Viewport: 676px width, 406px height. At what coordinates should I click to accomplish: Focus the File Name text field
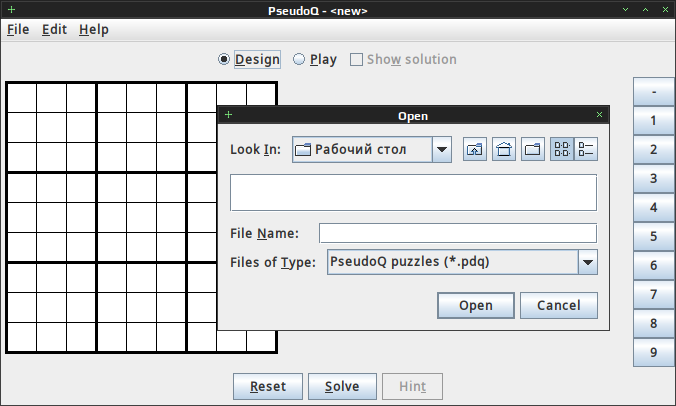(x=458, y=233)
